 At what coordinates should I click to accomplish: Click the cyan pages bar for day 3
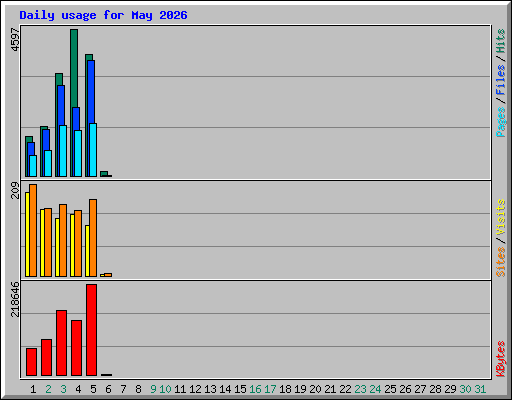coord(63,151)
